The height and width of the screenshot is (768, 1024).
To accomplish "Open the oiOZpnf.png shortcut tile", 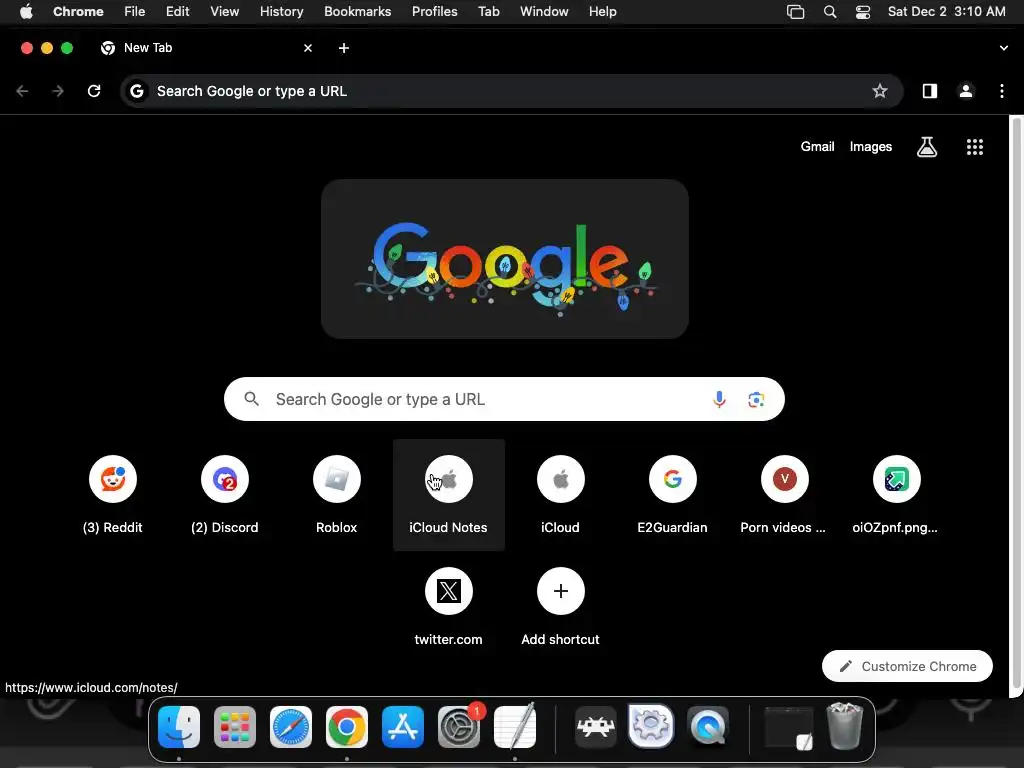I will (896, 494).
